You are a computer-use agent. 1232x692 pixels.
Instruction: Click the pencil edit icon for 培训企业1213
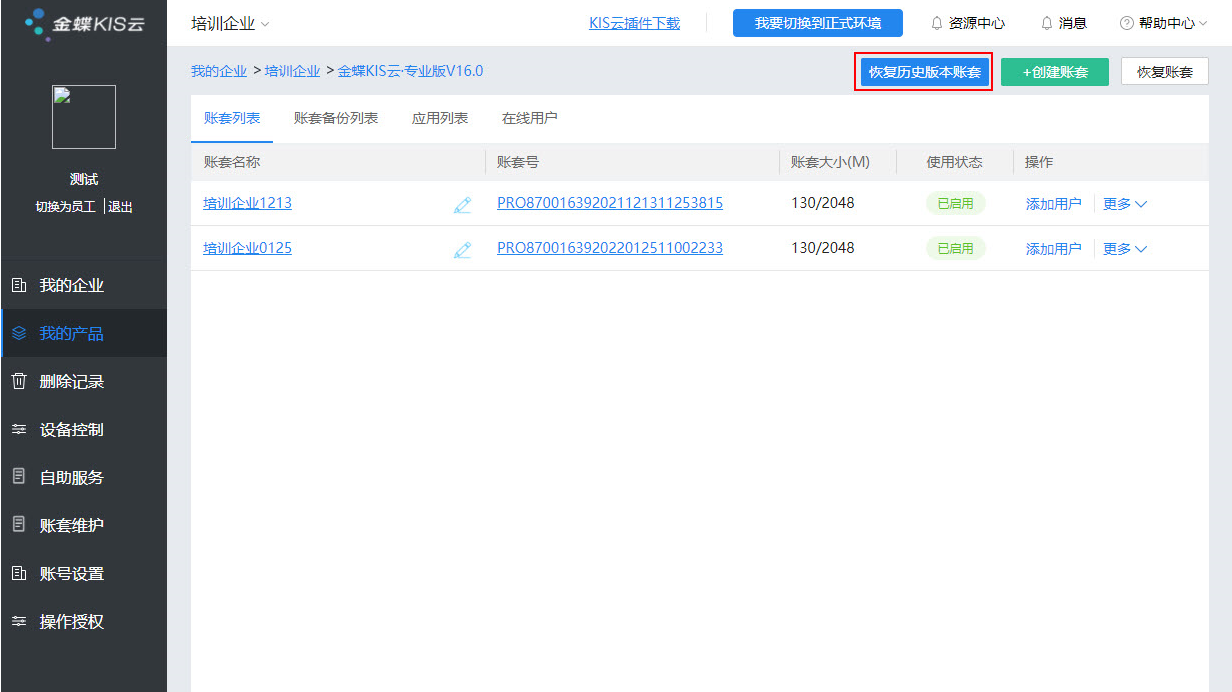point(462,204)
